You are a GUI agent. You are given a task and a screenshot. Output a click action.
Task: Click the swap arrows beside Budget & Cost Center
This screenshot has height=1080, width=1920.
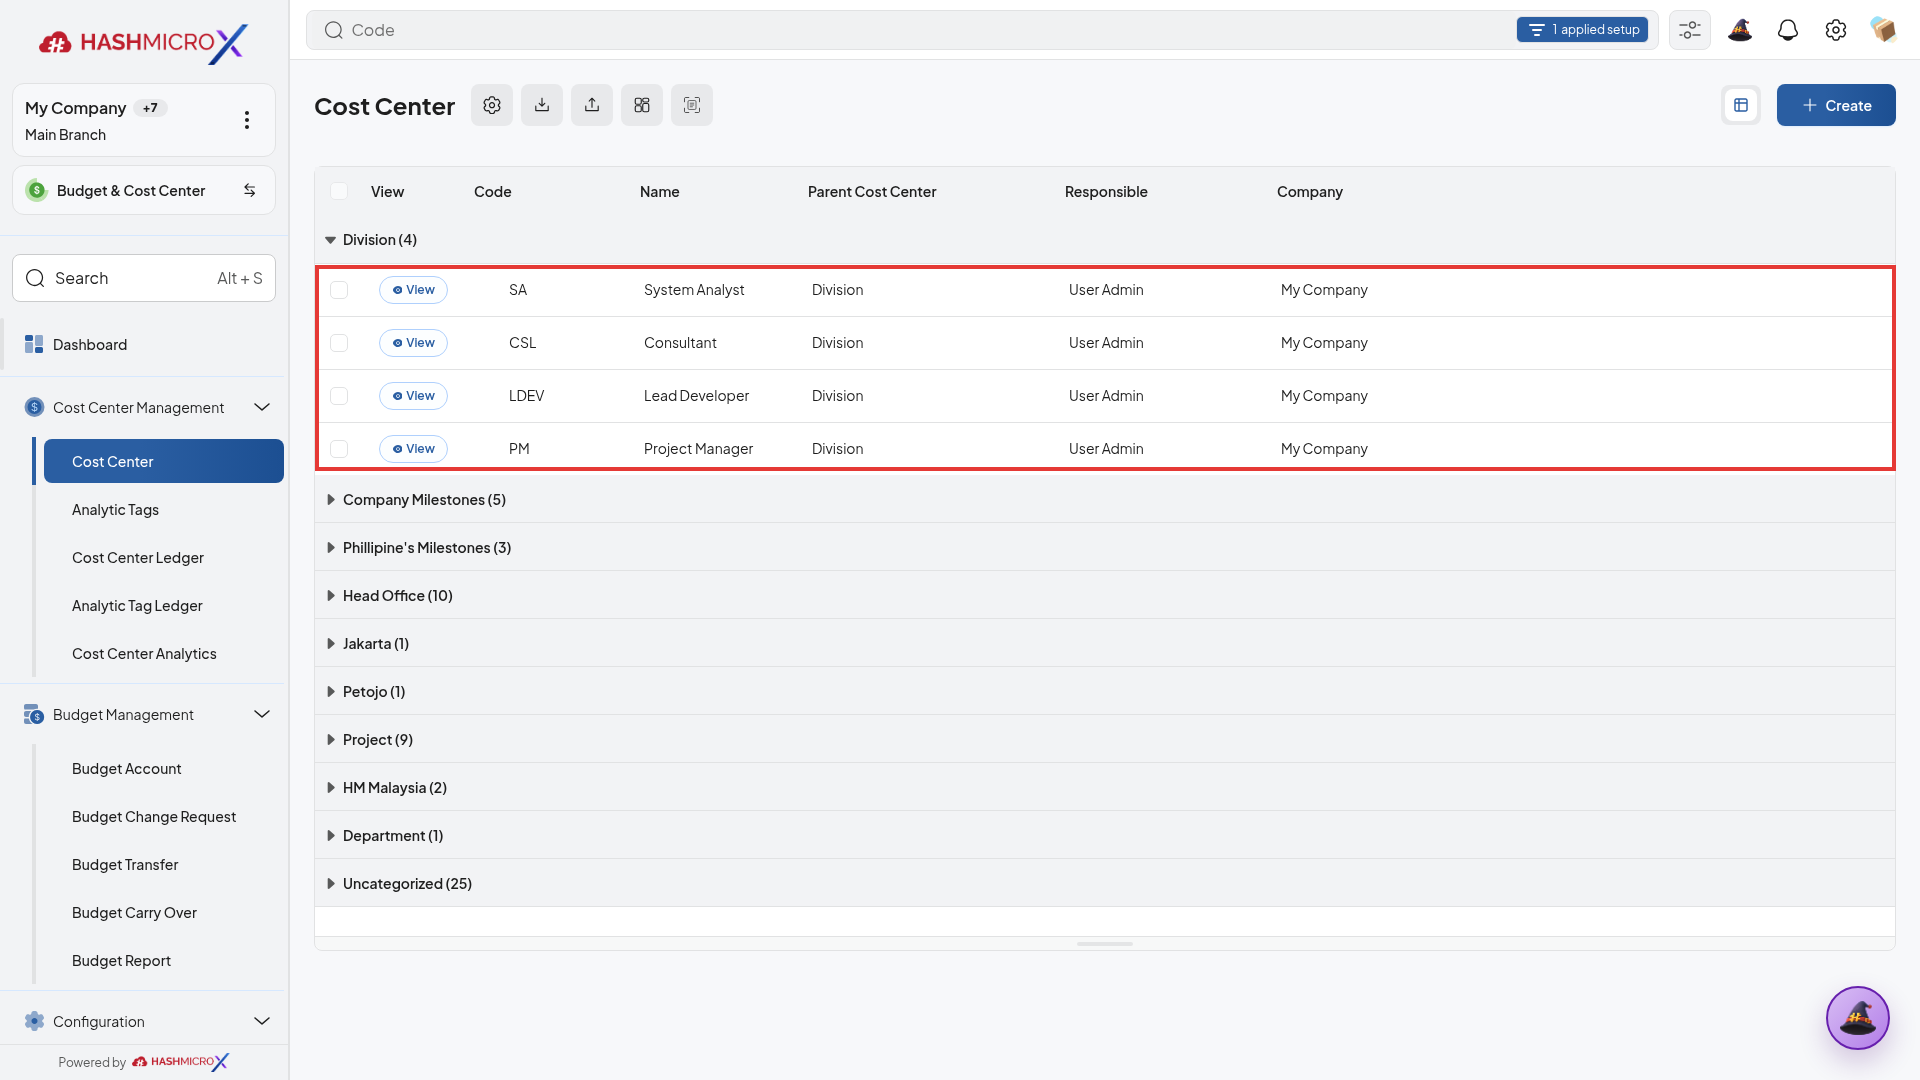coord(250,190)
